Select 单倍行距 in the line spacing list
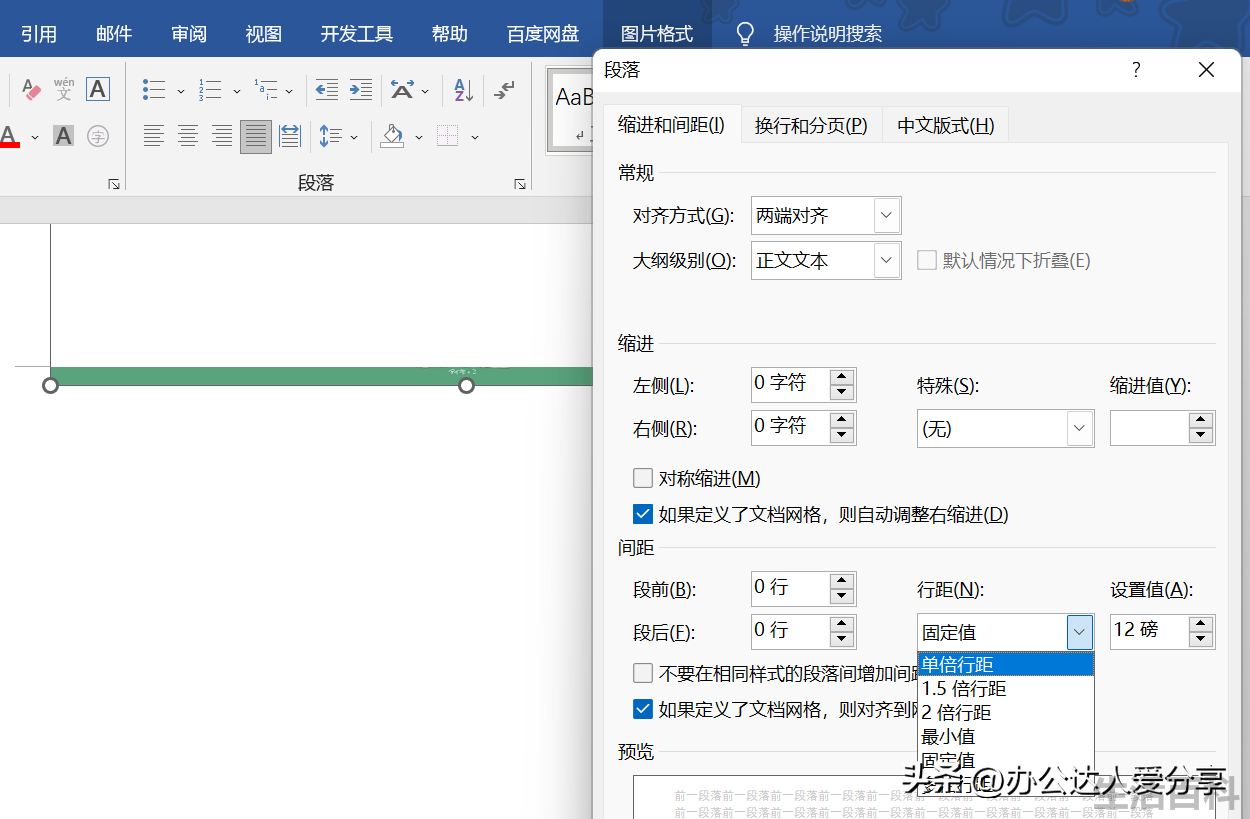This screenshot has height=819, width=1250. pyautogui.click(x=1005, y=664)
